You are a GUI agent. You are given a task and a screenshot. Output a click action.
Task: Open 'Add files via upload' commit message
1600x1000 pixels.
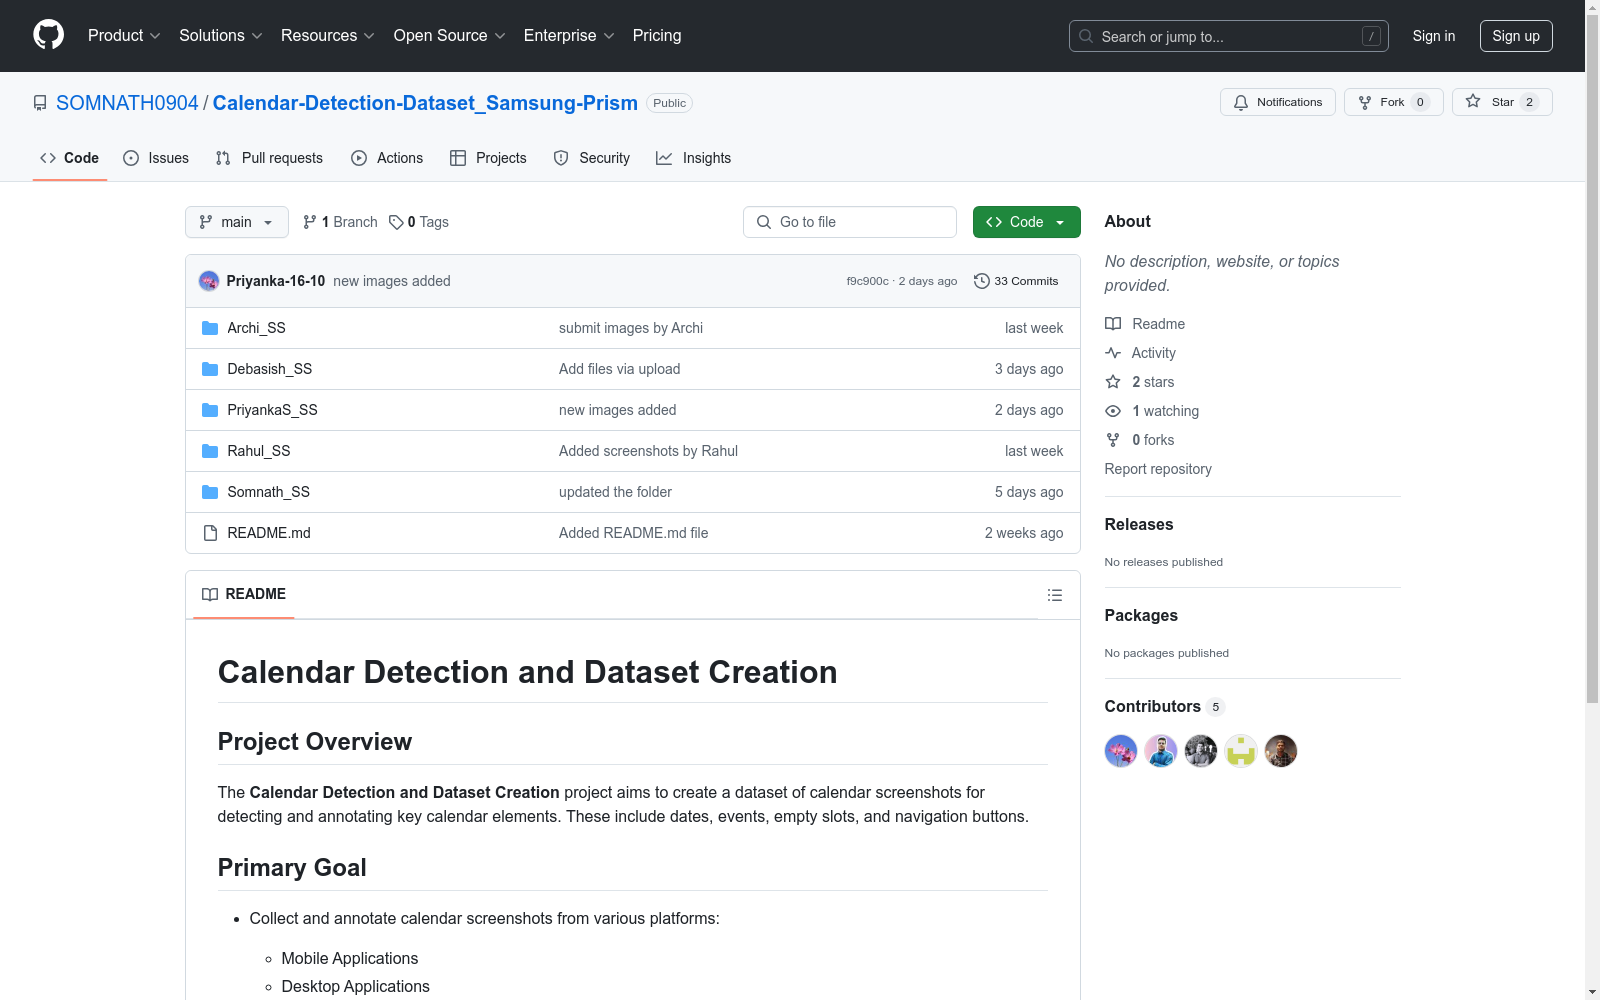[620, 369]
